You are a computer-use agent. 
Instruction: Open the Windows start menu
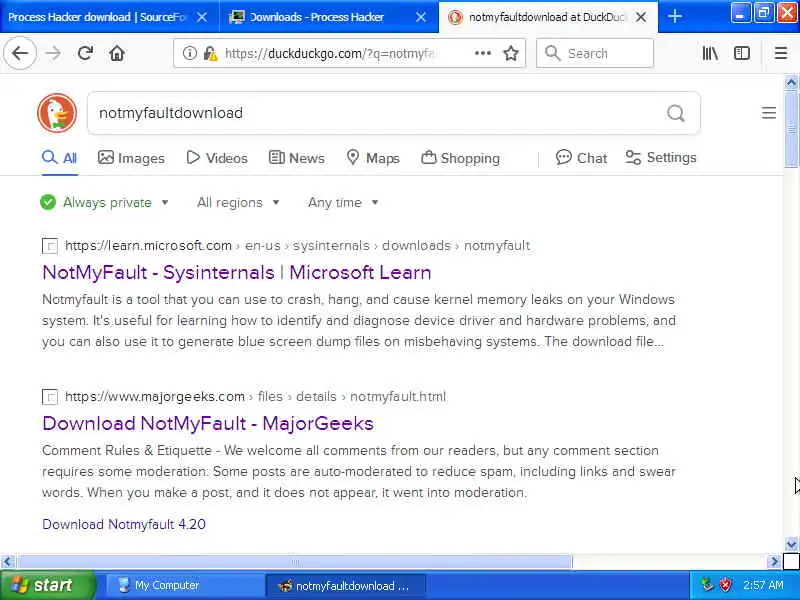47,585
